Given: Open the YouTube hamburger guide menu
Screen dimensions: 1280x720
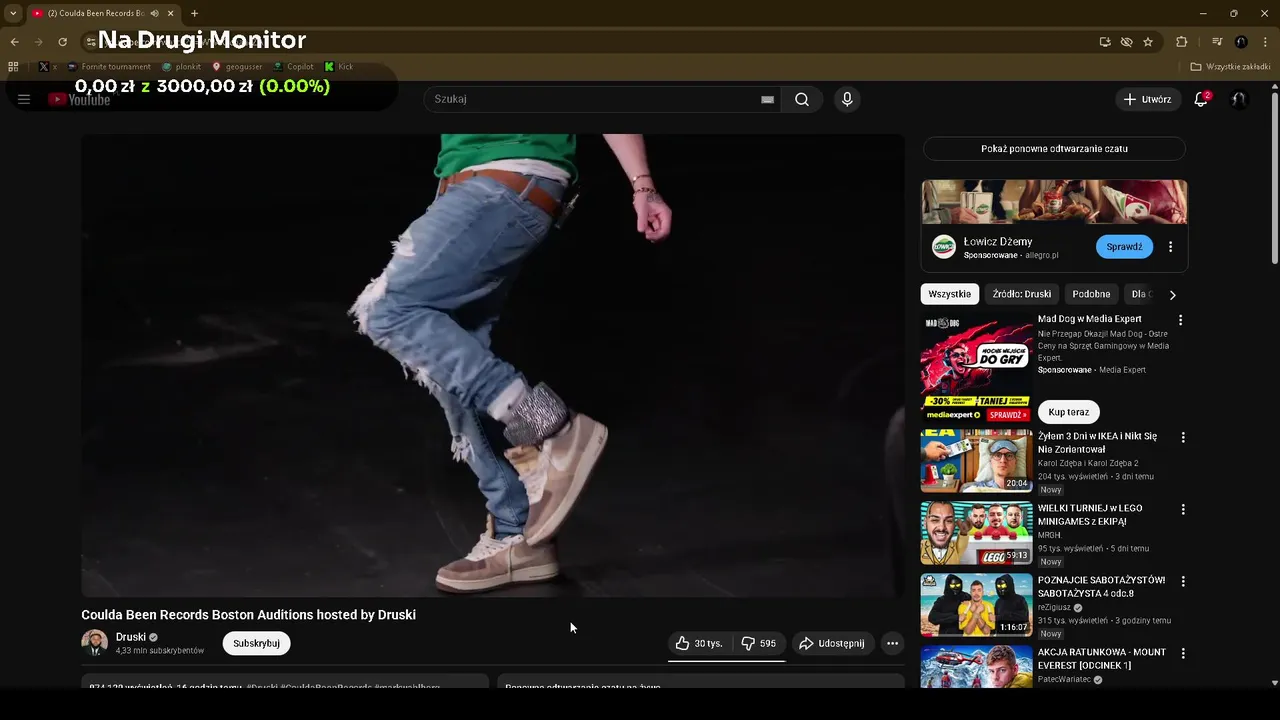Looking at the screenshot, I should 24,99.
